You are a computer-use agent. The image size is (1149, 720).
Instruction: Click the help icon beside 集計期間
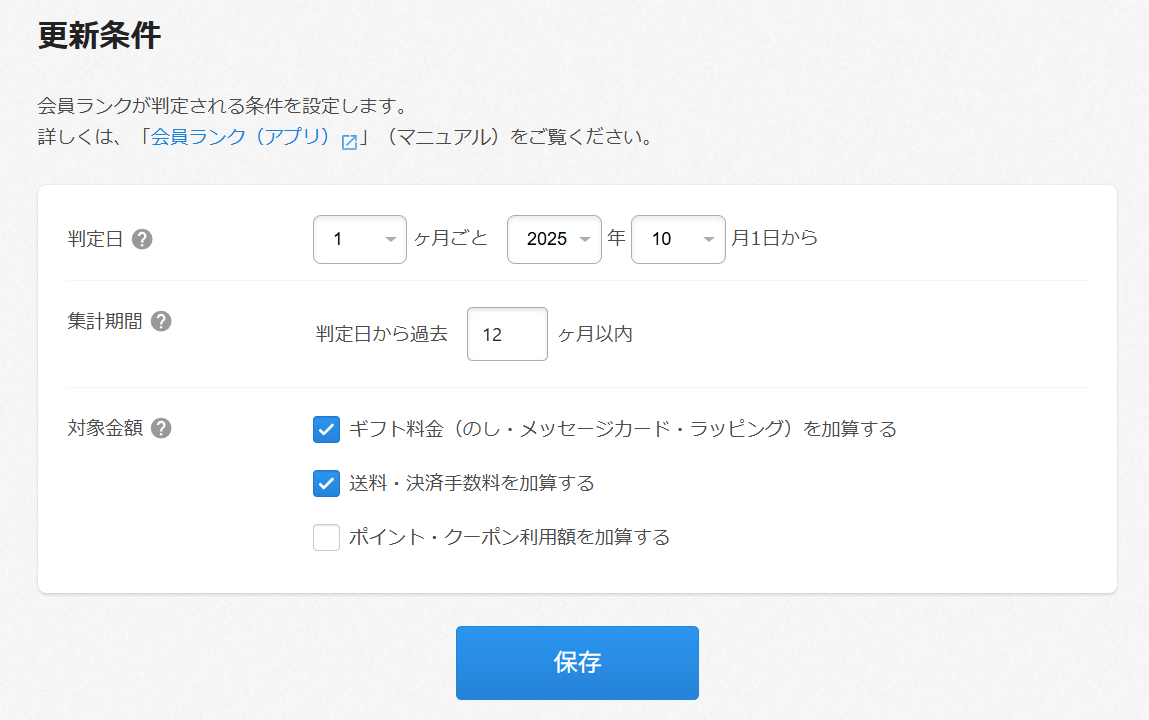(161, 321)
